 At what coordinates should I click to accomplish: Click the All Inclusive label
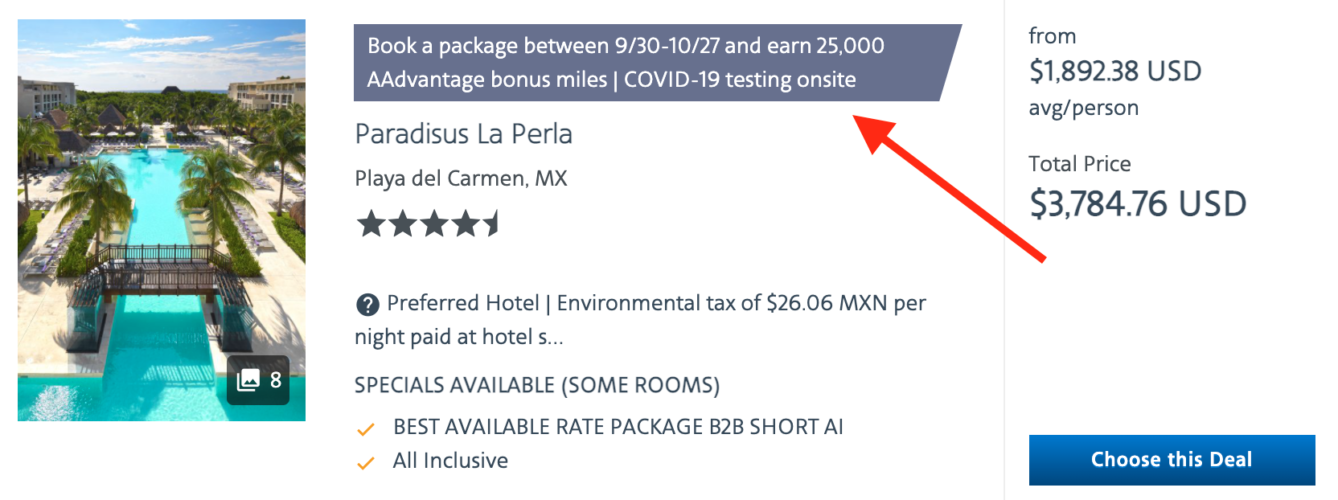coord(450,461)
